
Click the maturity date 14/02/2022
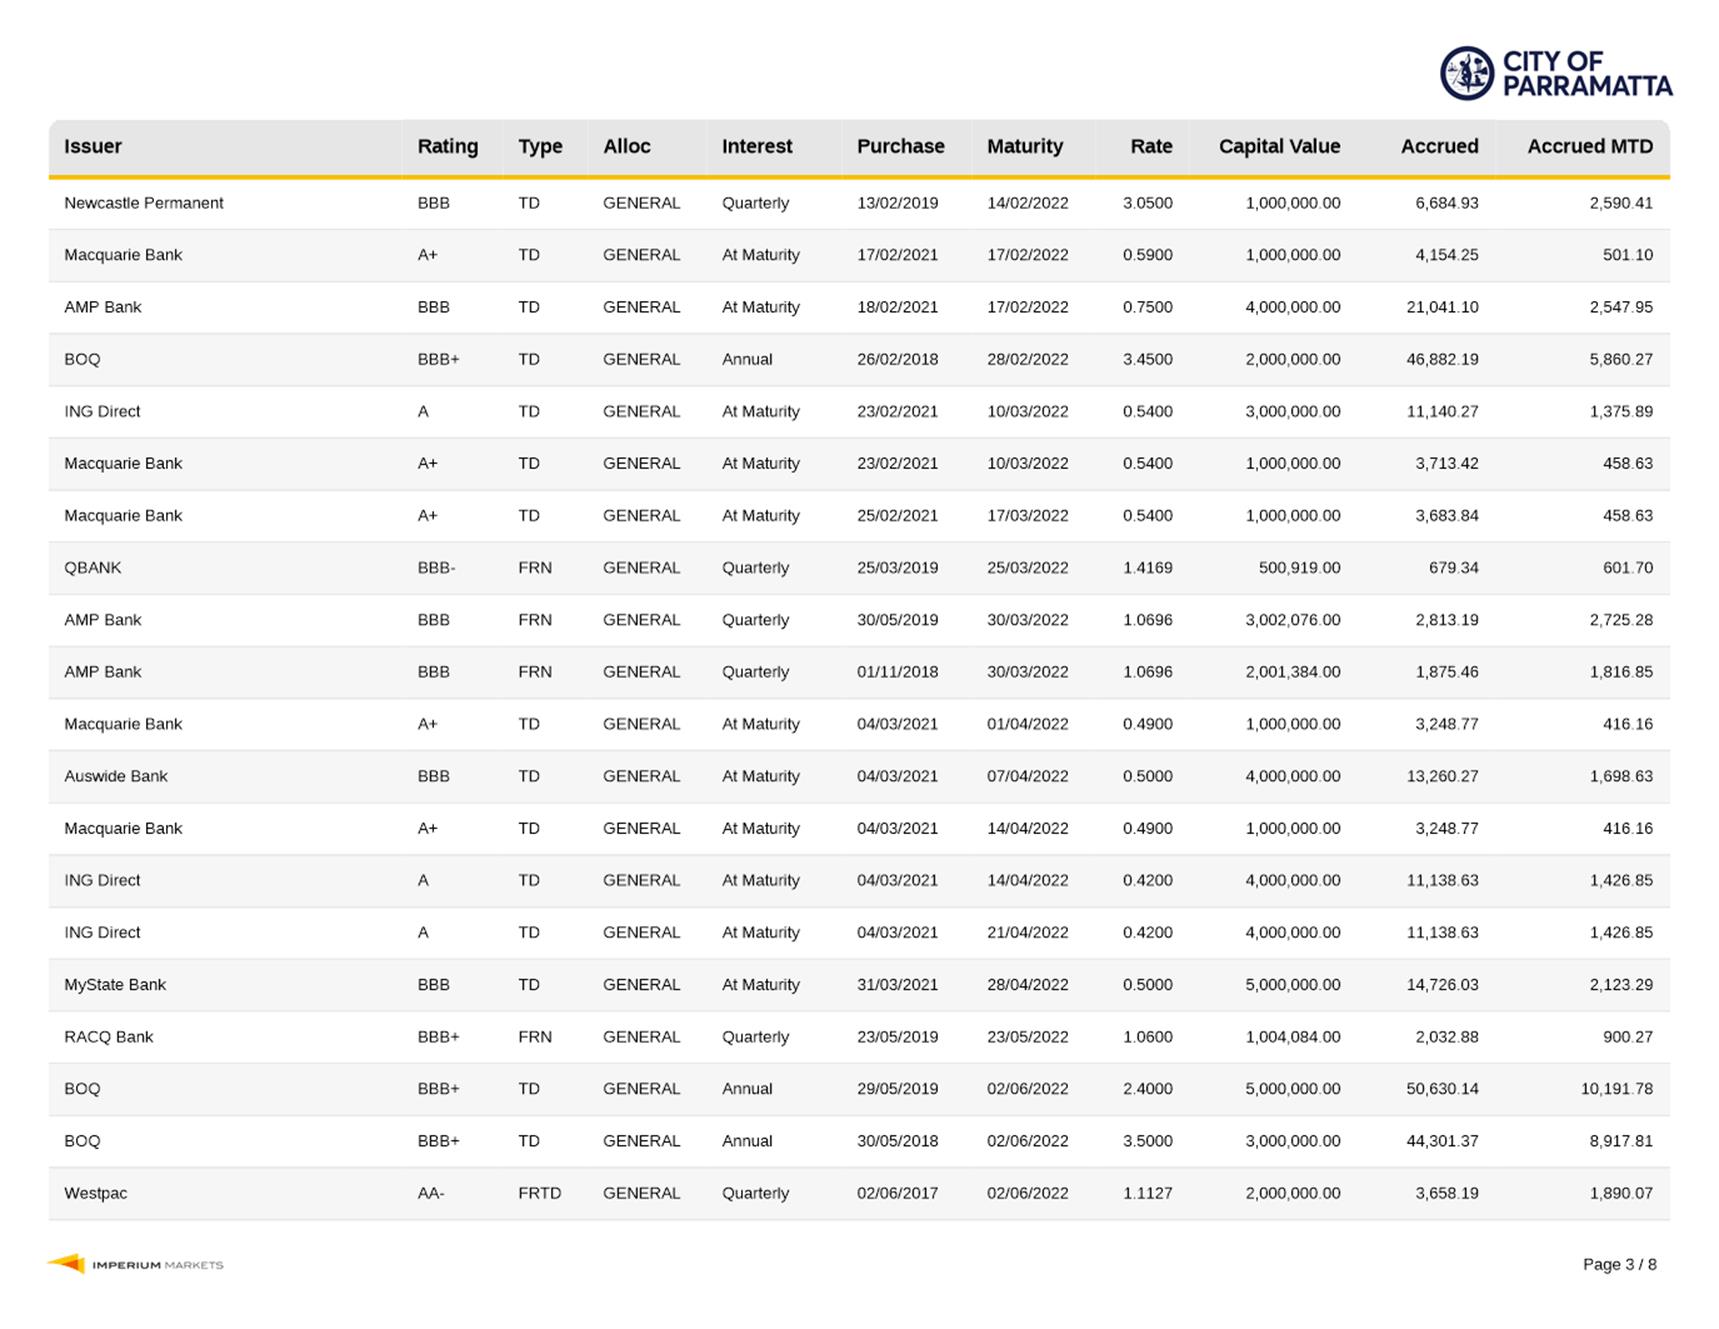point(1027,203)
